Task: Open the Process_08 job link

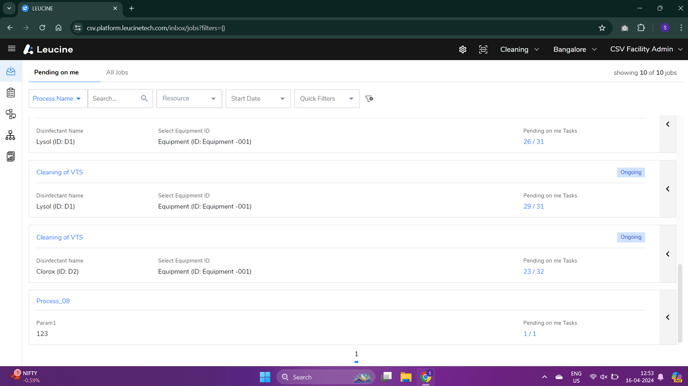Action: tap(53, 301)
